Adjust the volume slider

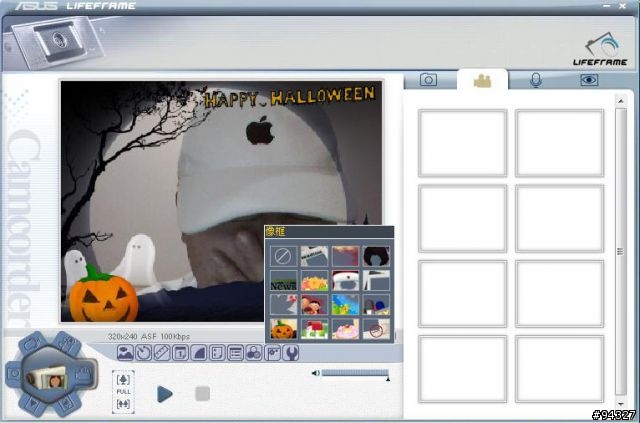pos(355,373)
